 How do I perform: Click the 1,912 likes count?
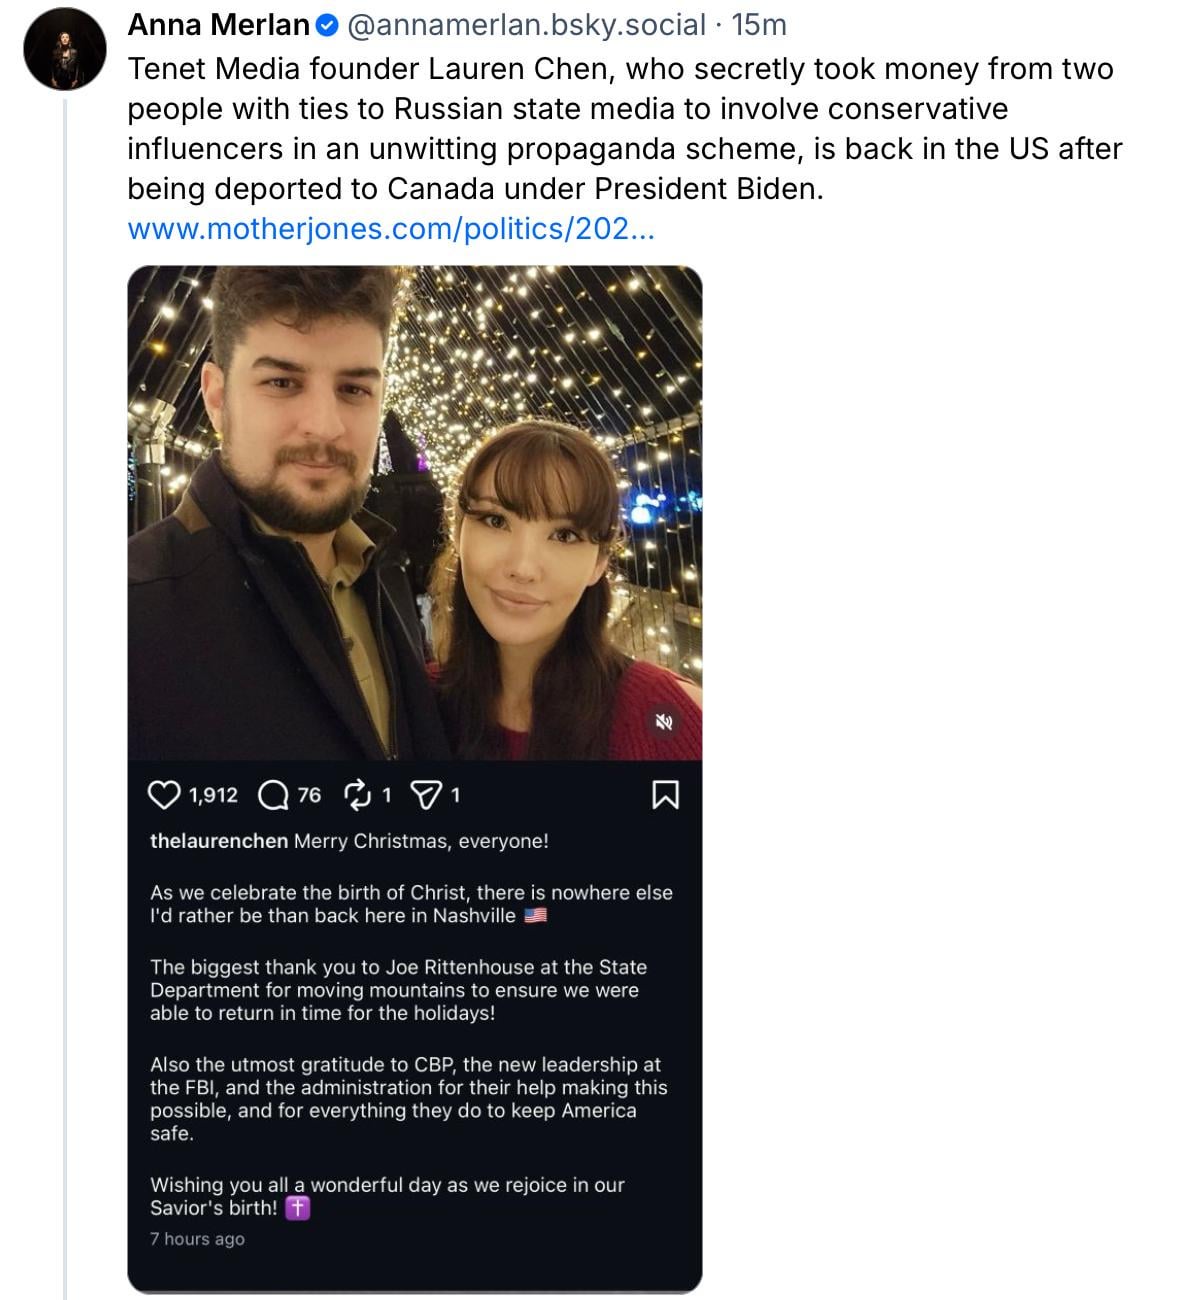tap(213, 795)
